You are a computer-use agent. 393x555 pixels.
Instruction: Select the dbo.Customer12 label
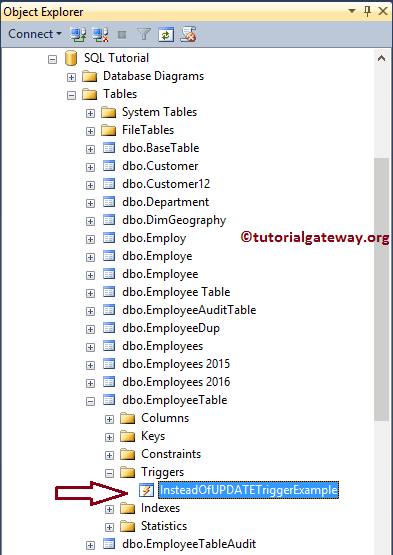[166, 184]
